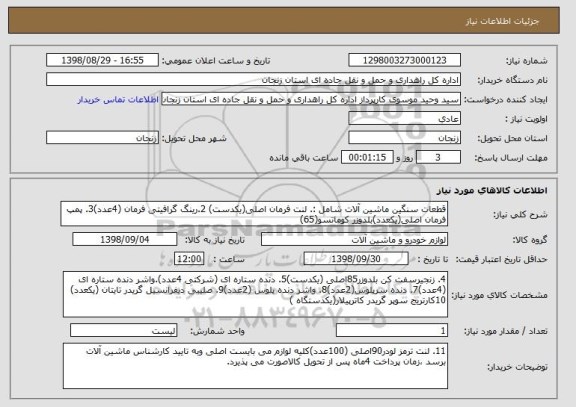Select the جزئیات اطلاعات نیاز header title
Image resolution: width=576 pixels, height=407 pixels.
click(x=503, y=21)
